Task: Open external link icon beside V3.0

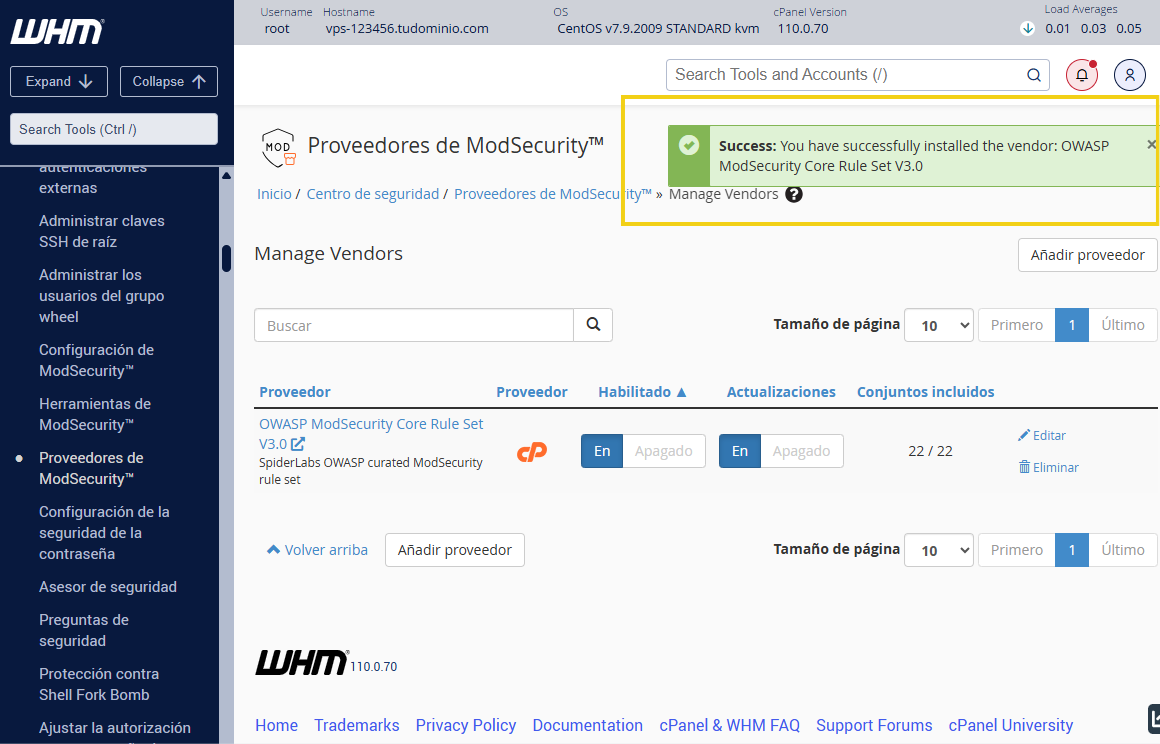Action: [297, 444]
